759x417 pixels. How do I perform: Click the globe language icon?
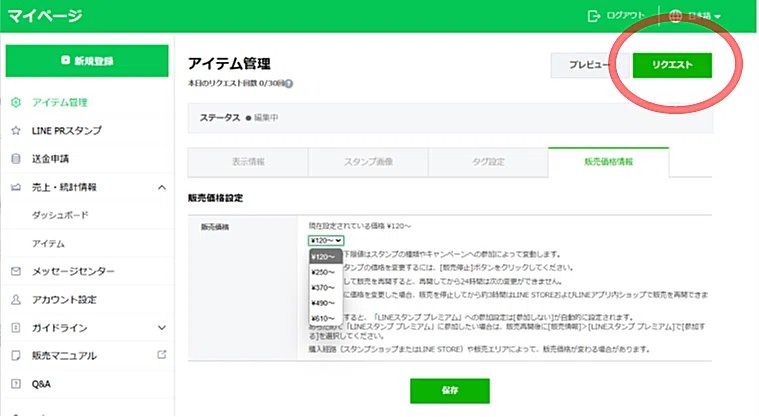675,16
